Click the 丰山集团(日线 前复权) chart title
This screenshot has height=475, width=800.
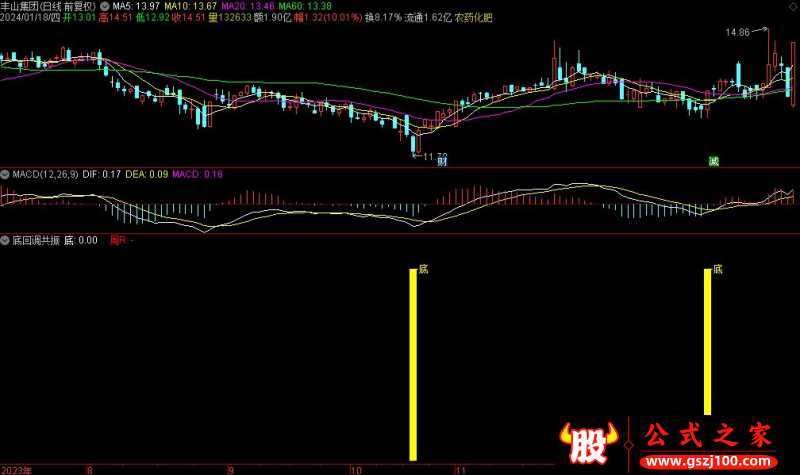click(48, 6)
